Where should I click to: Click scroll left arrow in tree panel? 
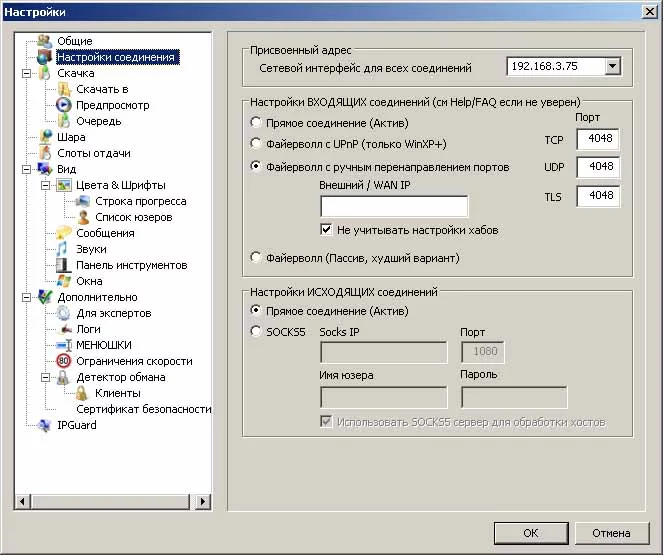(22, 502)
